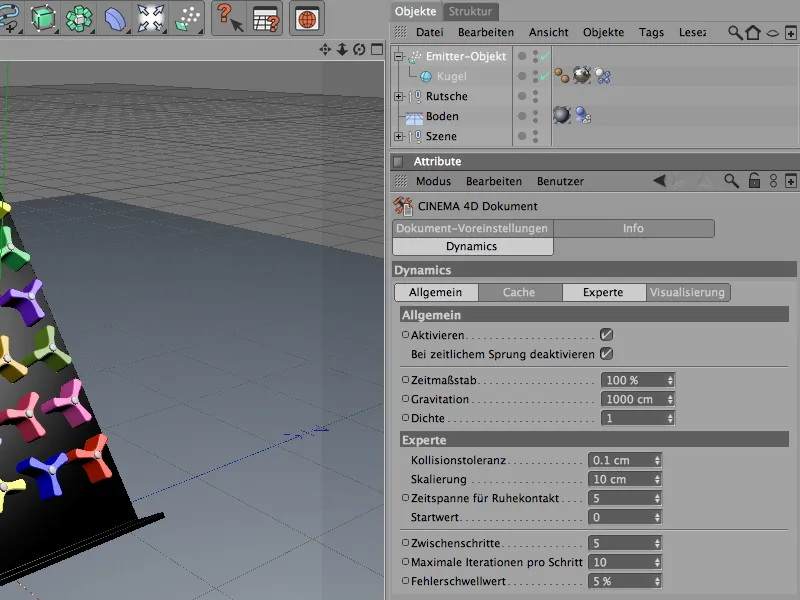
Task: Expand the Szene object hierarchy
Action: point(399,137)
